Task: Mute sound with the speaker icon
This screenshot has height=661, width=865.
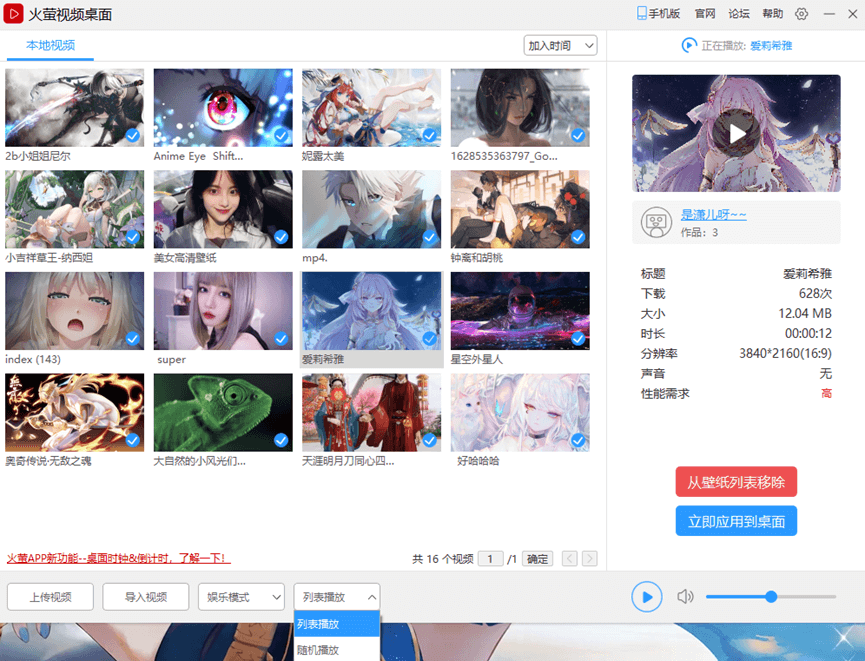Action: click(x=685, y=597)
